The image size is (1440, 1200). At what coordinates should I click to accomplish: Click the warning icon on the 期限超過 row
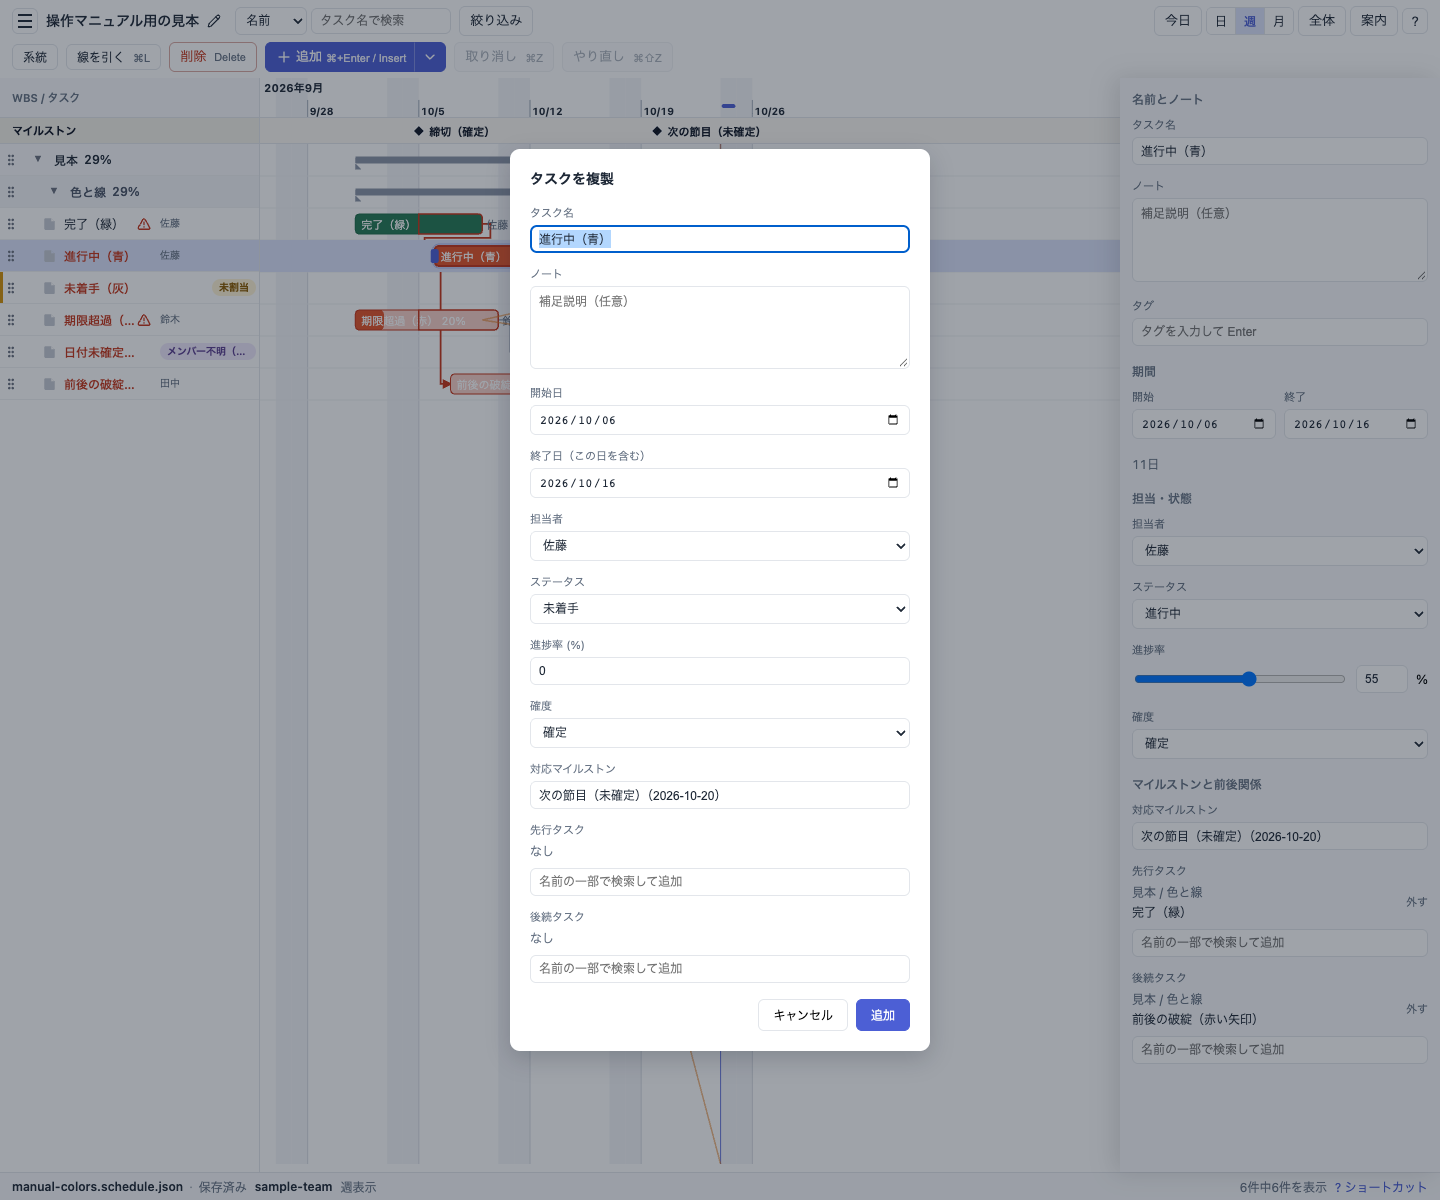[x=144, y=320]
